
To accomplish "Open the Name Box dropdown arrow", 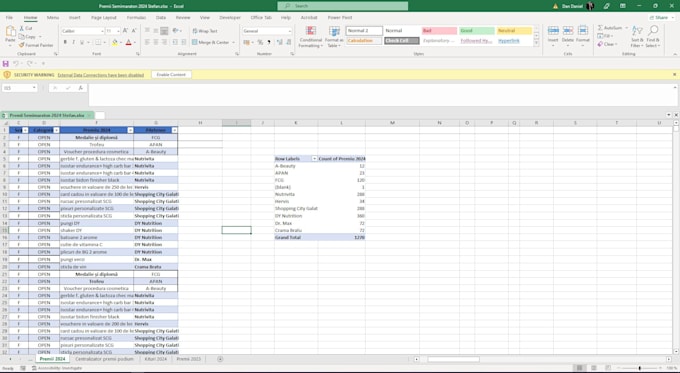I will (x=34, y=88).
